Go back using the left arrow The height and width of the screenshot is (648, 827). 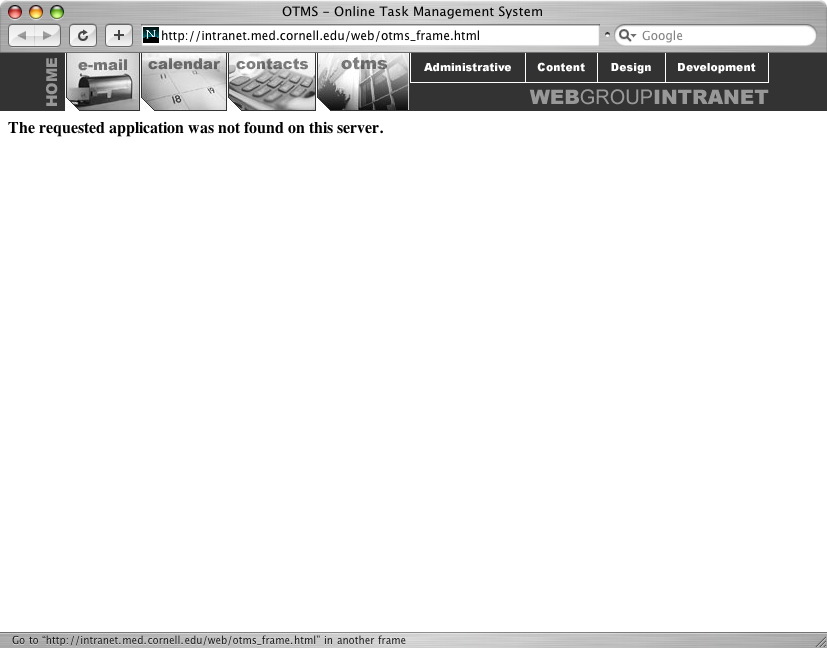23,35
